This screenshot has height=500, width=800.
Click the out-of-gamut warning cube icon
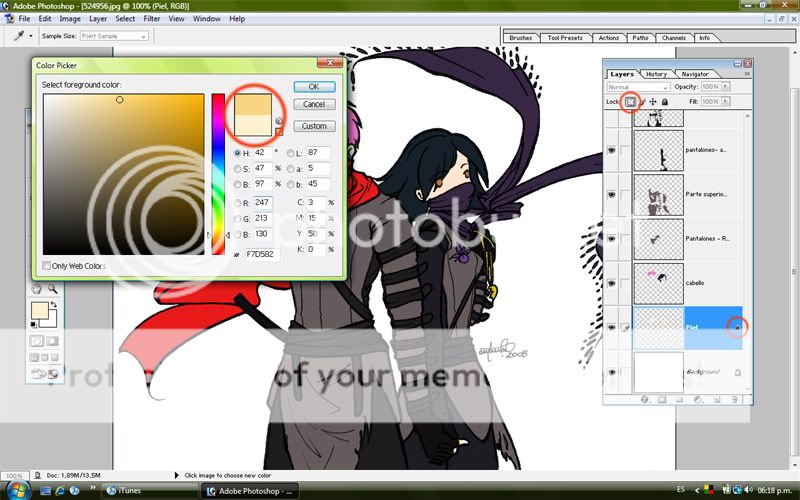click(x=279, y=121)
